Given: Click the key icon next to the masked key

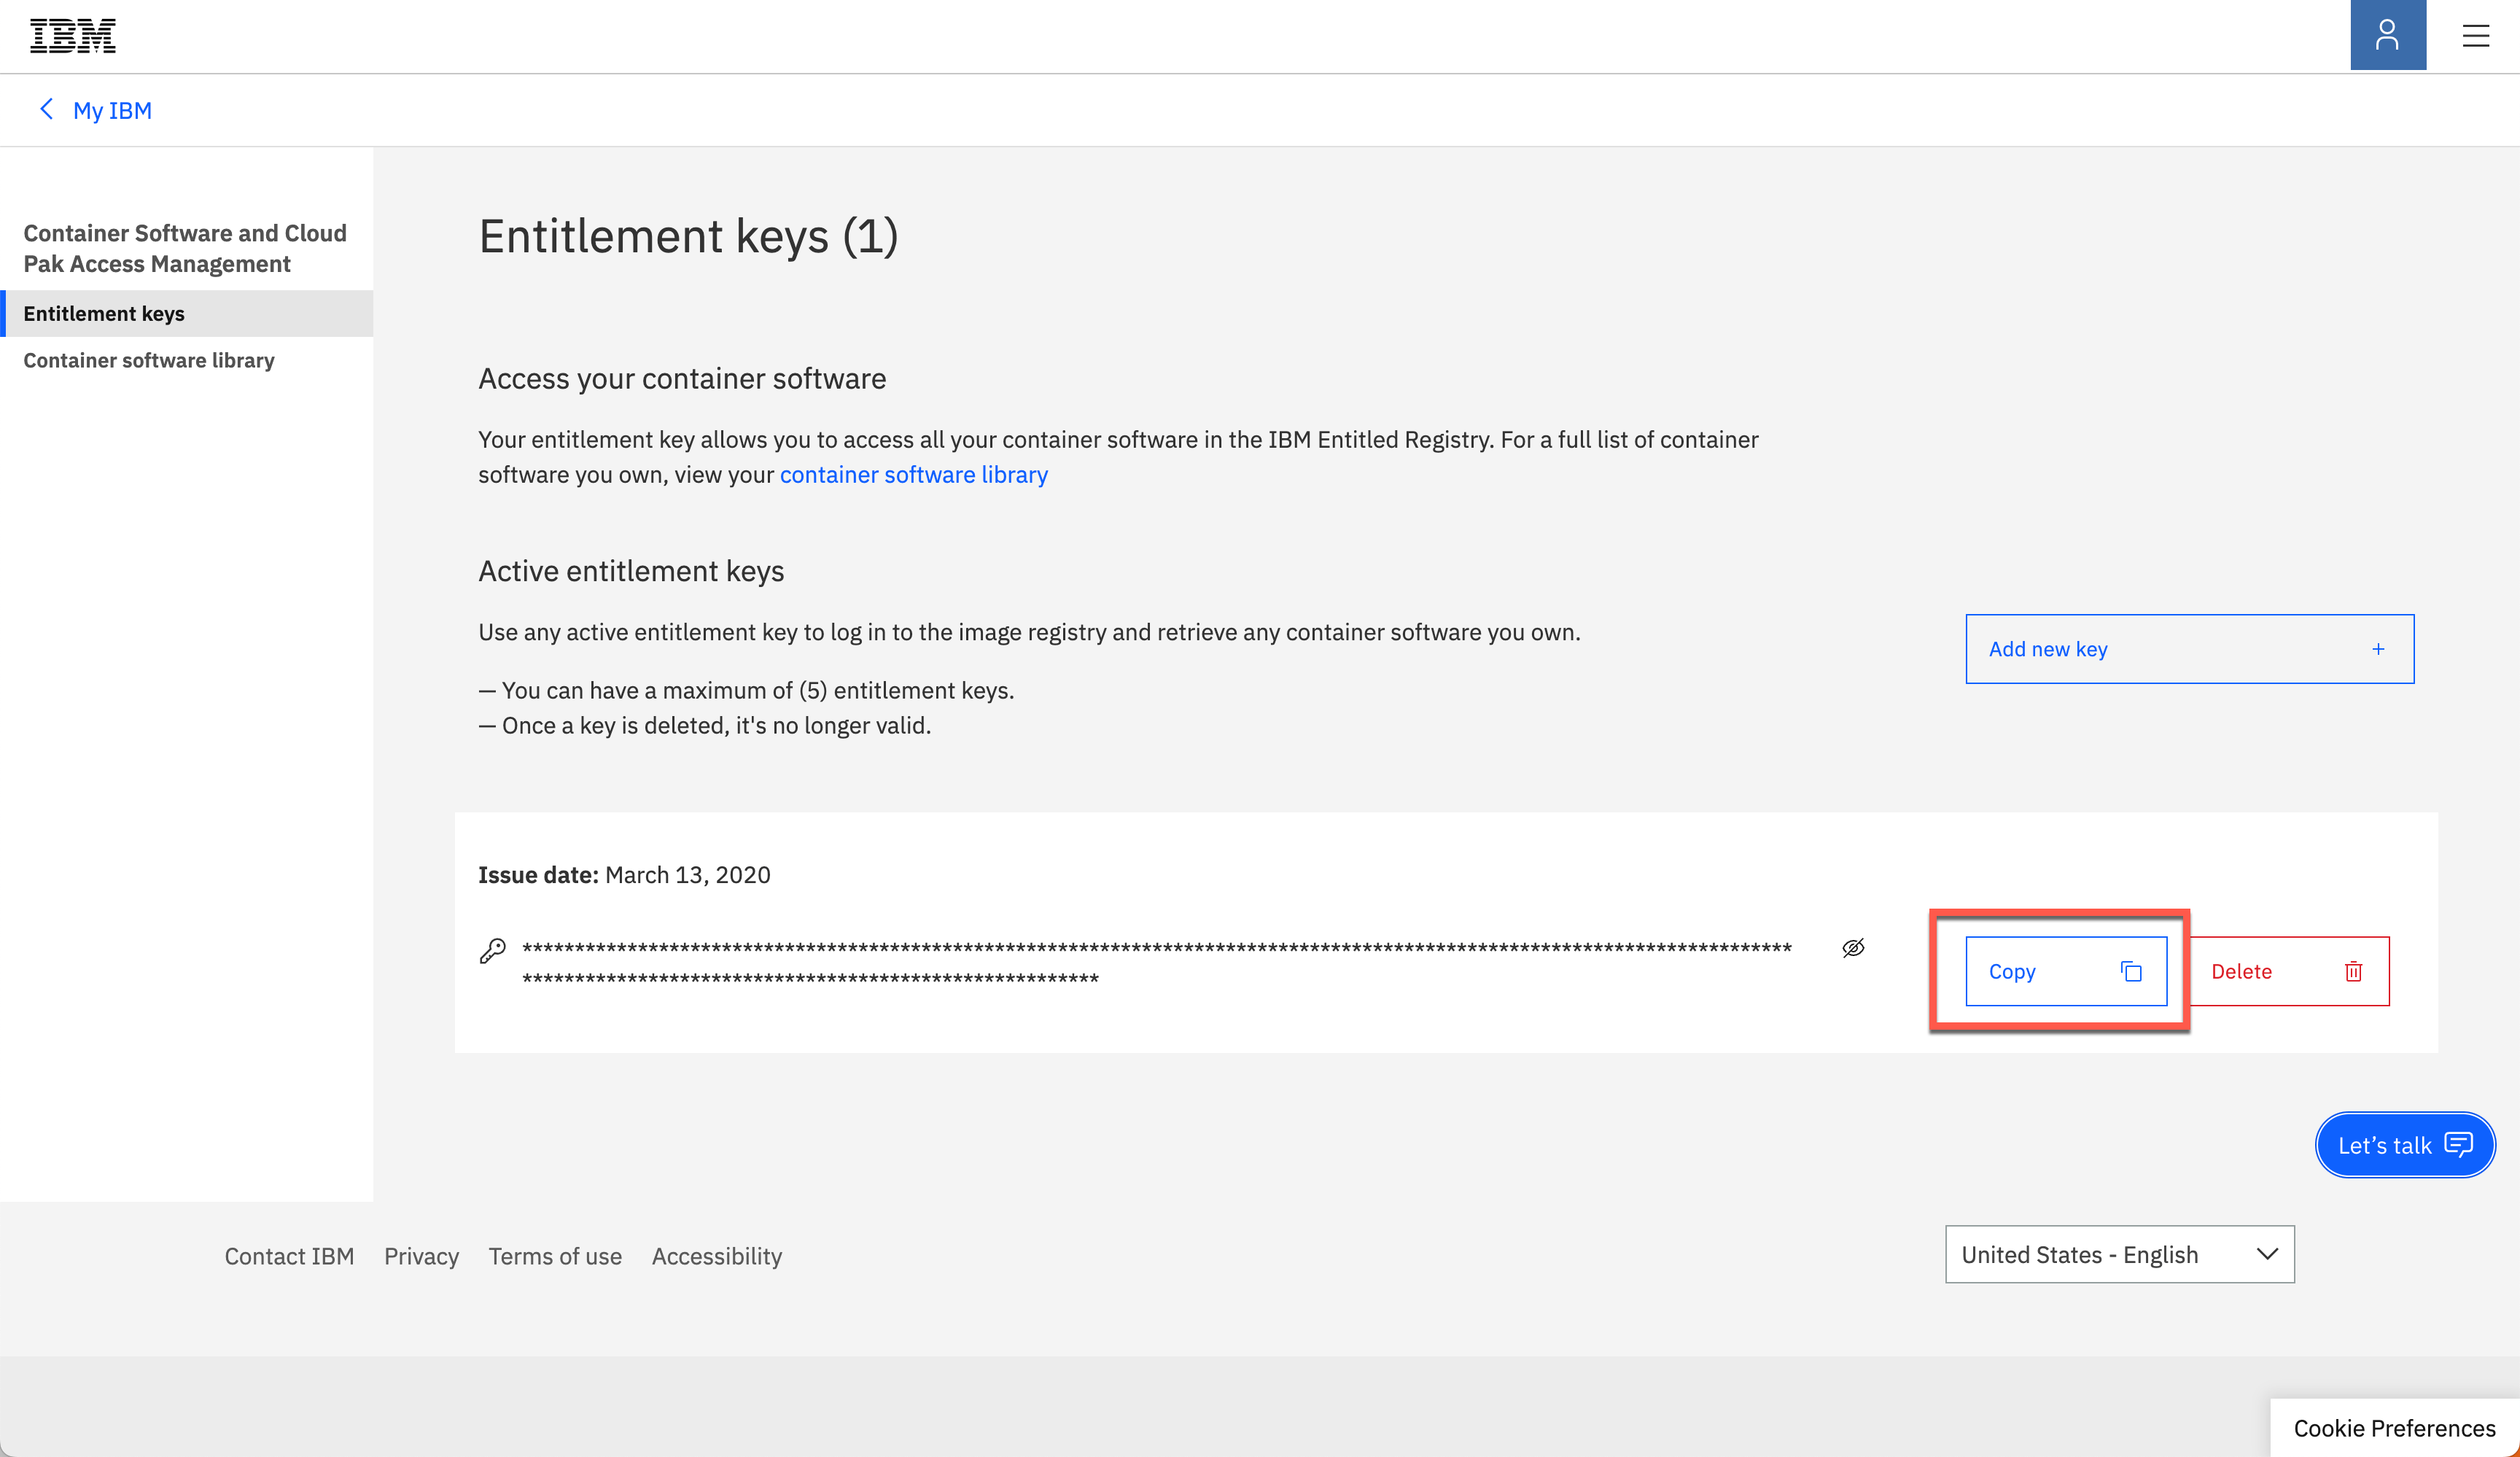Looking at the screenshot, I should (494, 950).
